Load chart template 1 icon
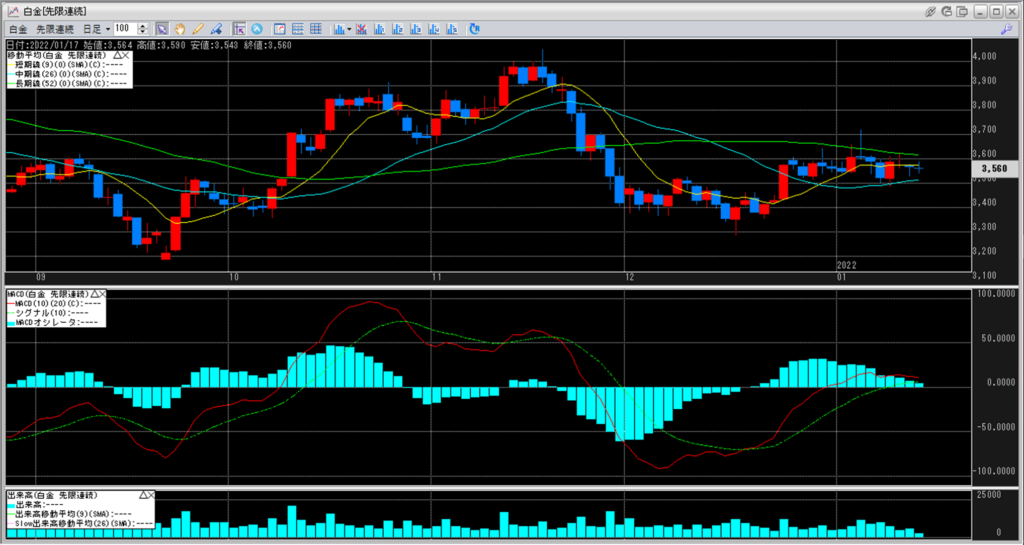The width and height of the screenshot is (1024, 545). [x=379, y=29]
